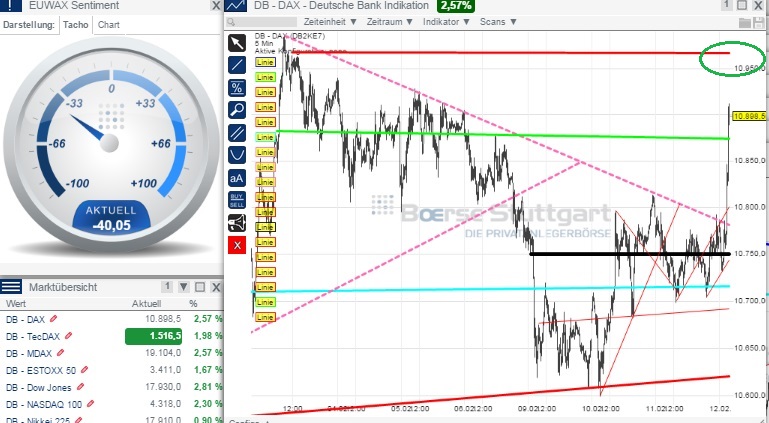
Task: Click the group number 1 box in chart panel header
Action: 726,5
